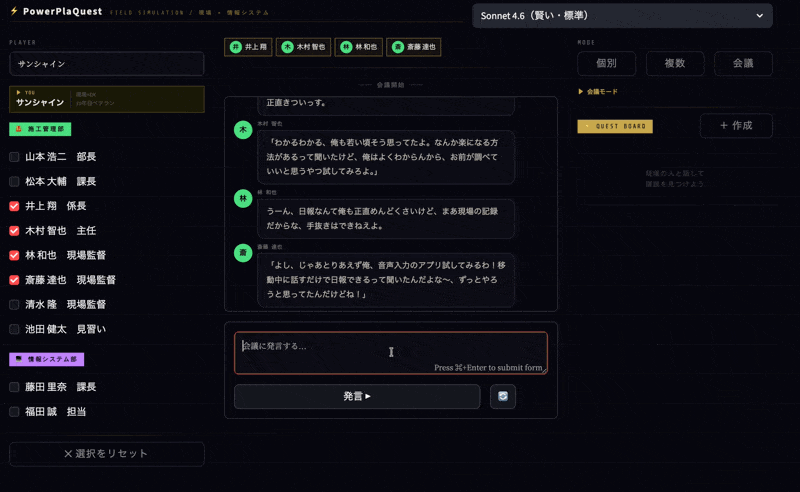
Task: Enable the 藤田 里奈 課長 checkbox
Action: 14,387
